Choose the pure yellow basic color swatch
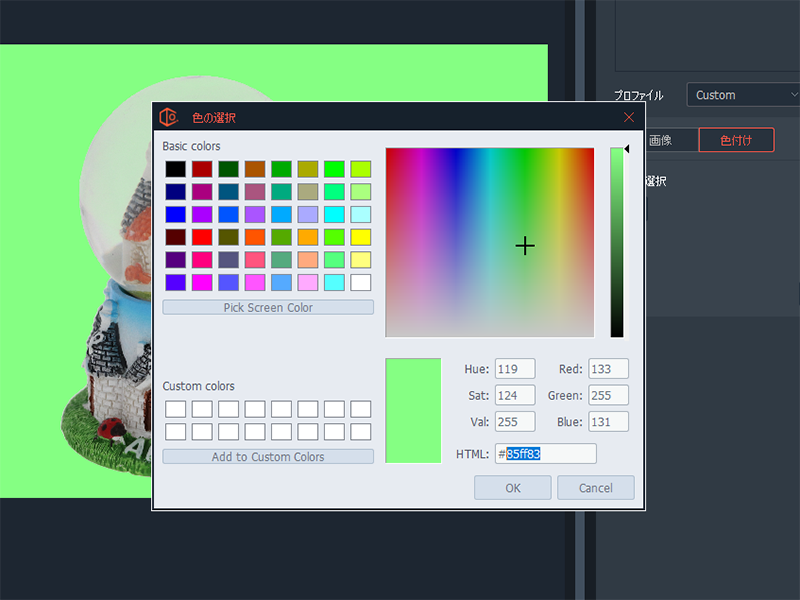 click(361, 237)
